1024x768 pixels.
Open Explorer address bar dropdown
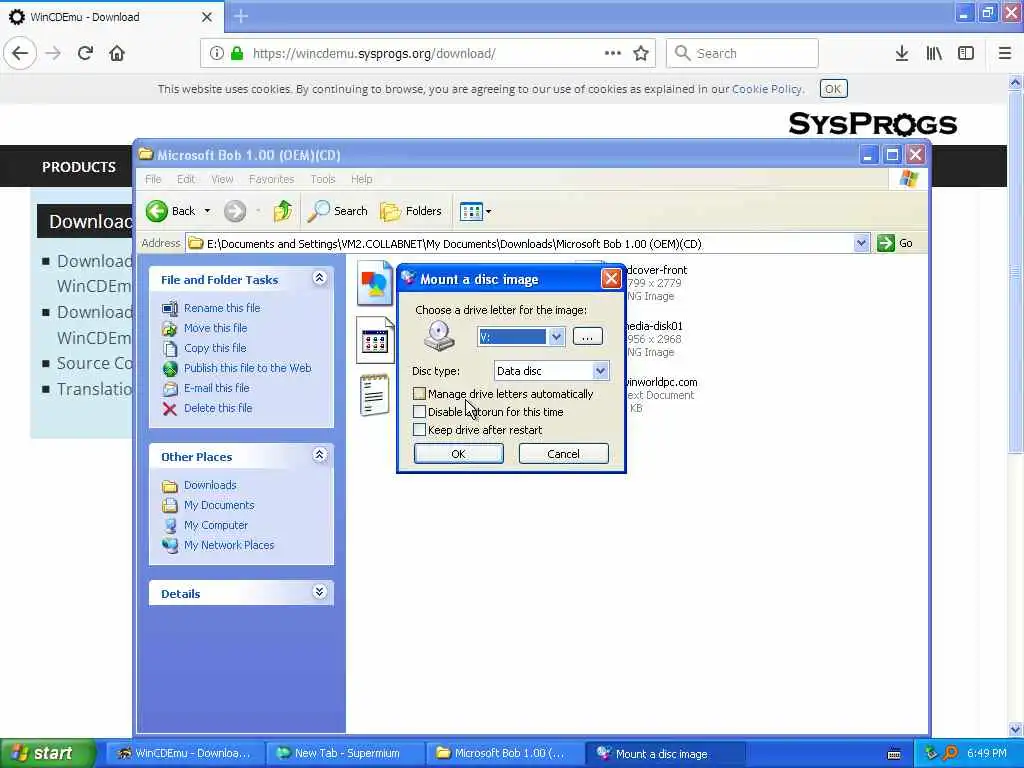point(861,243)
